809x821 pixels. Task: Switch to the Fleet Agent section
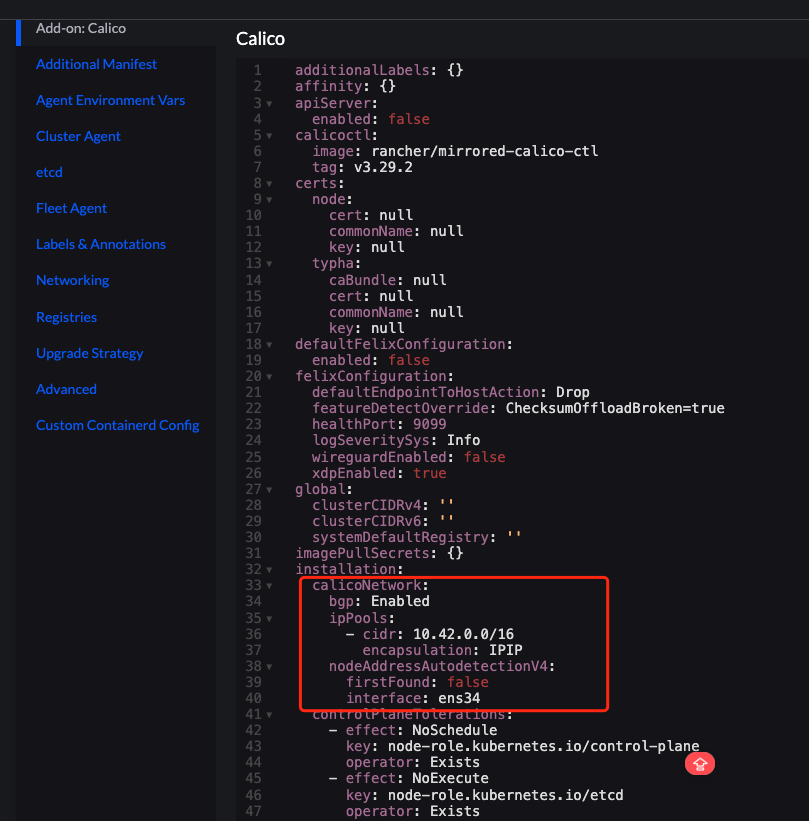(x=71, y=208)
